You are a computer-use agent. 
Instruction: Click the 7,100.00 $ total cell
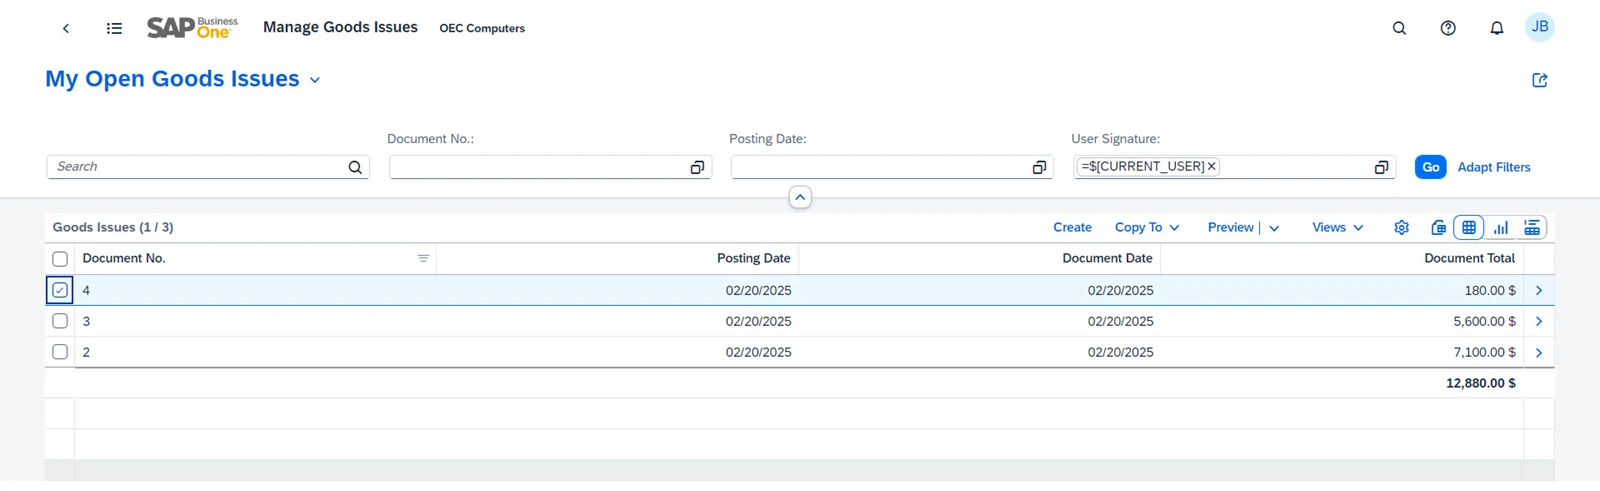pos(1484,352)
